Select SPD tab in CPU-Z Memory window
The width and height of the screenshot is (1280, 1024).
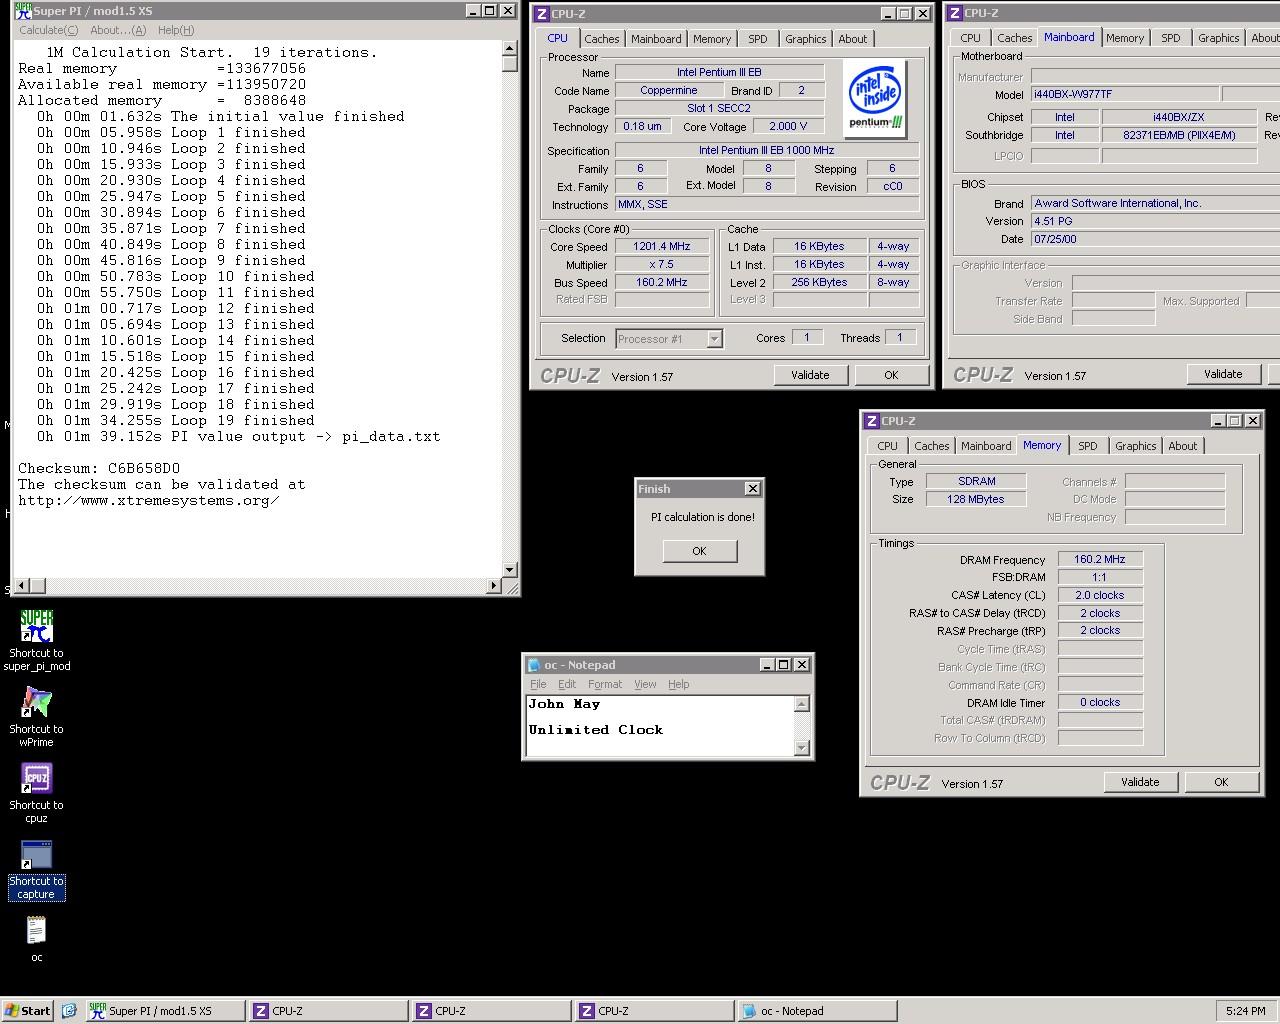(x=1088, y=446)
